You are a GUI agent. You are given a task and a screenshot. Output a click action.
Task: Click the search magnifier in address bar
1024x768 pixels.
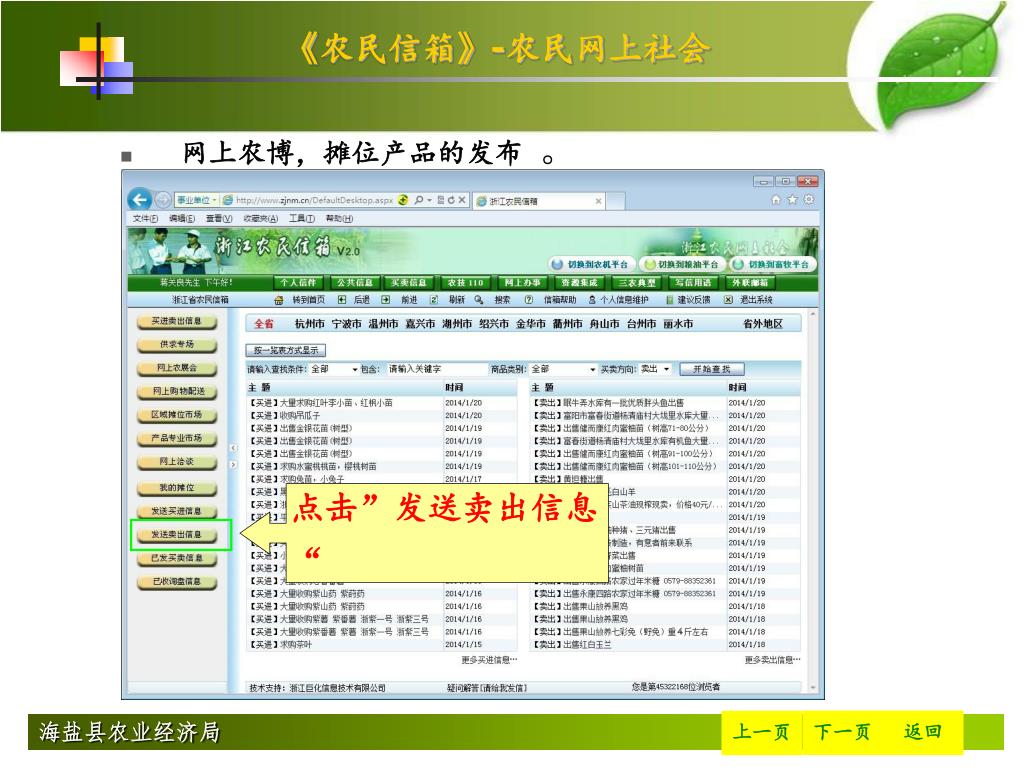(419, 200)
